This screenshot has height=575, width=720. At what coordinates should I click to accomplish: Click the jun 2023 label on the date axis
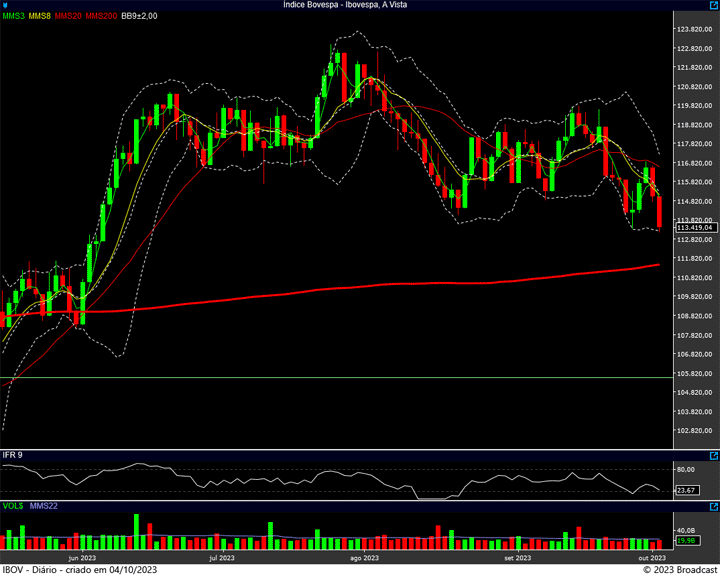(82, 557)
